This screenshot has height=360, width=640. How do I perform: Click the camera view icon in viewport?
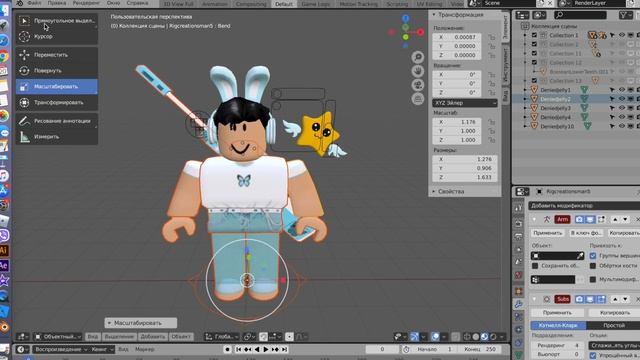pyautogui.click(x=418, y=85)
